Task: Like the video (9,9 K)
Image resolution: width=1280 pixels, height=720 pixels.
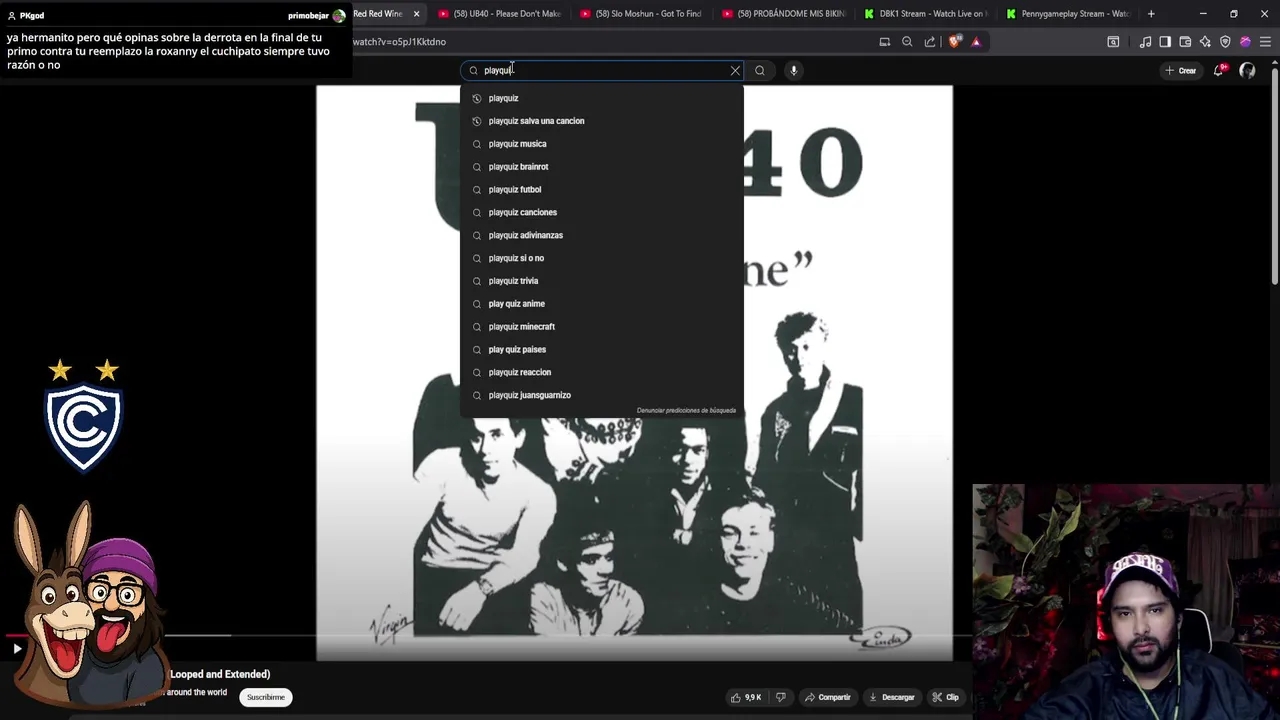Action: pyautogui.click(x=746, y=697)
